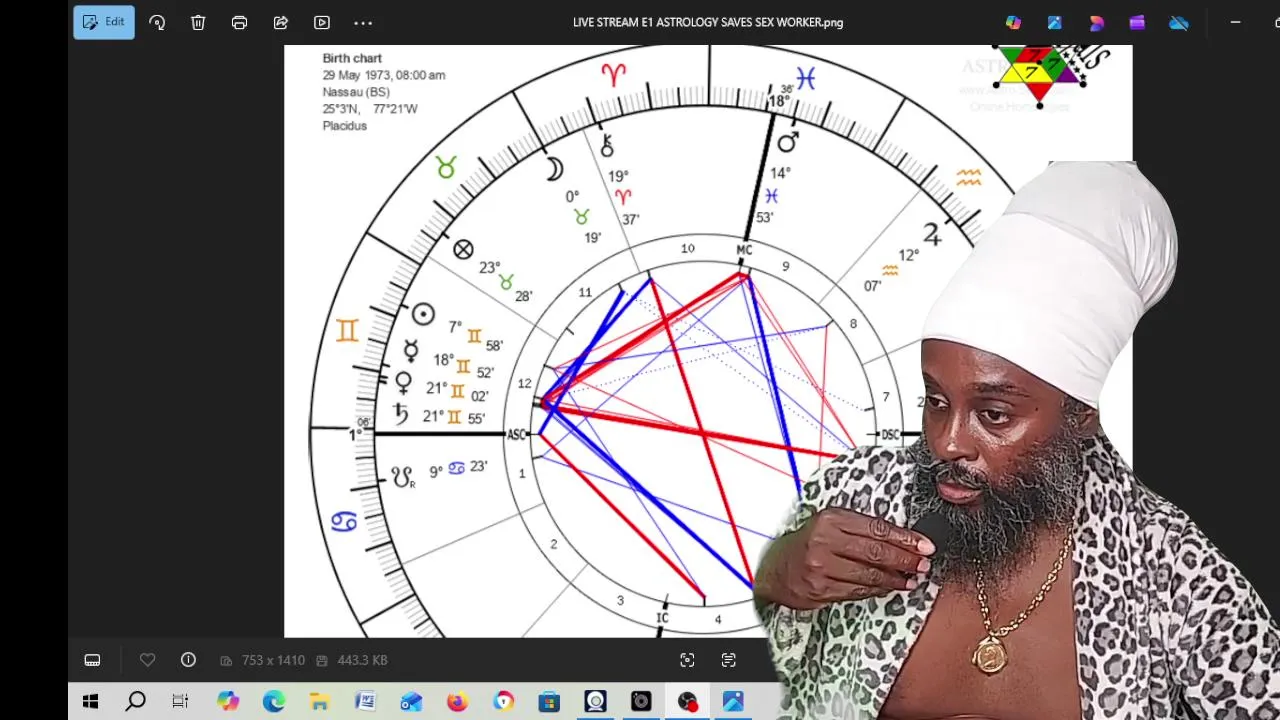Toggle the filmstrip view icon

(92, 660)
